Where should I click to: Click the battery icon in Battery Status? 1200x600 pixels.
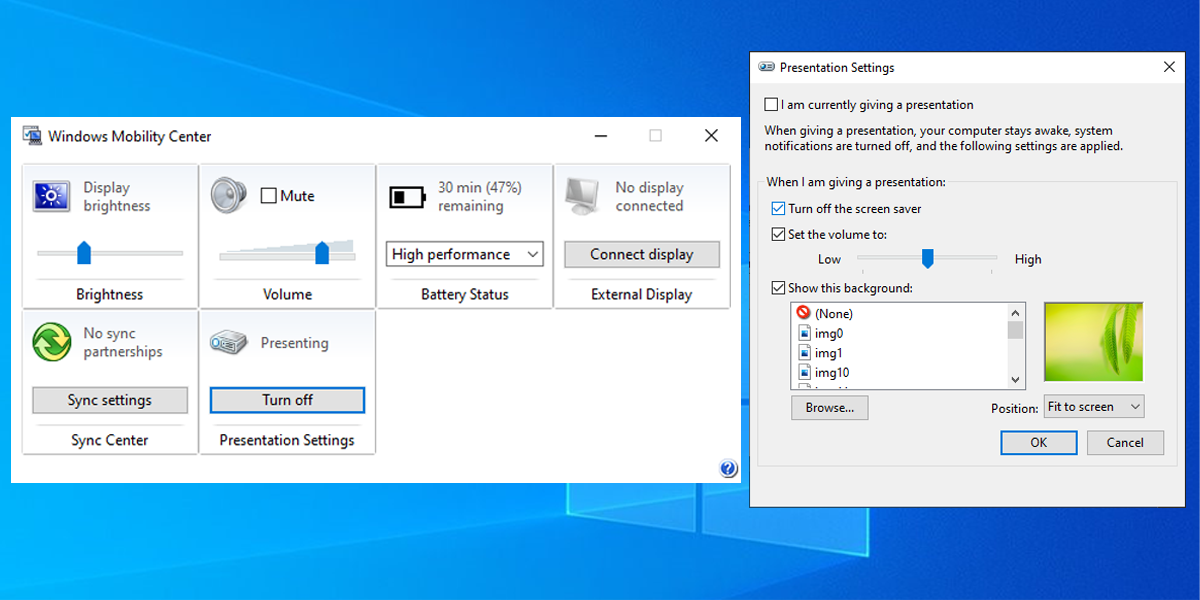click(408, 196)
